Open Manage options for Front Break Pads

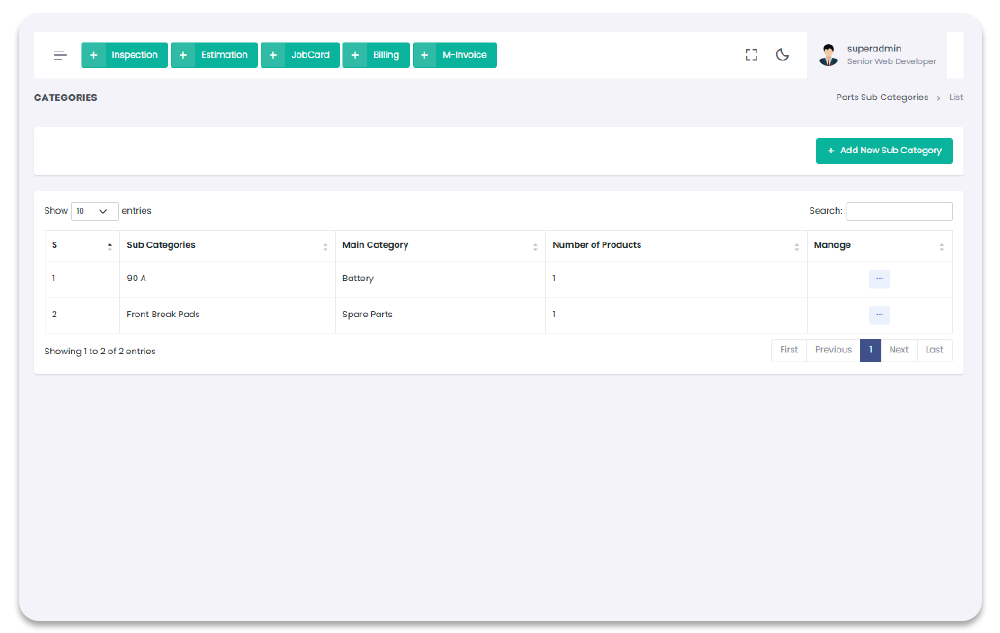879,315
